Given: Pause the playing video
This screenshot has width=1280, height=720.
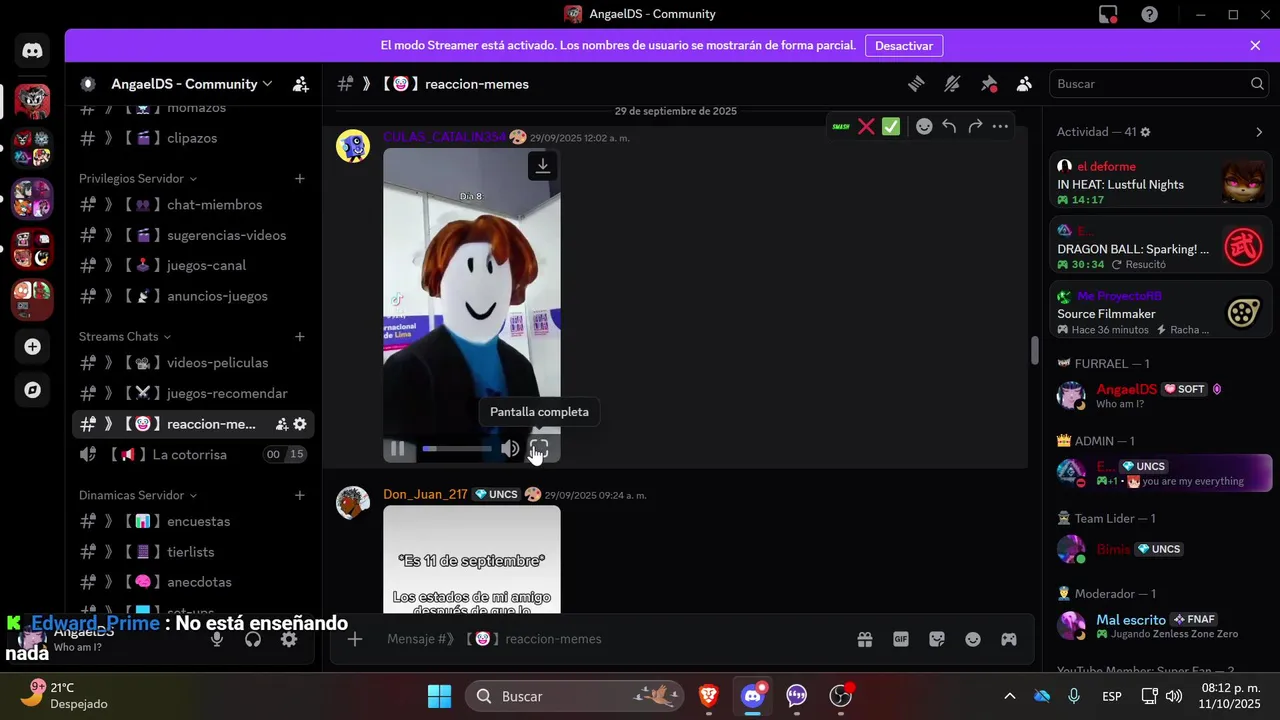Looking at the screenshot, I should point(397,449).
